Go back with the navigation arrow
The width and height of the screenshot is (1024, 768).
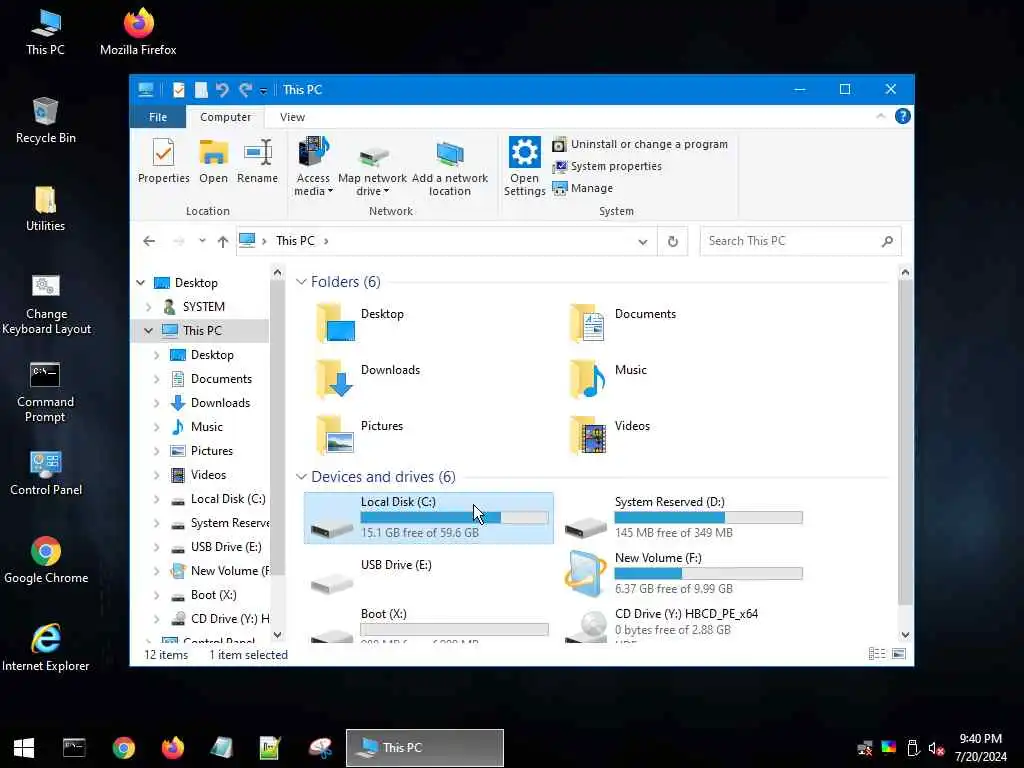click(149, 241)
